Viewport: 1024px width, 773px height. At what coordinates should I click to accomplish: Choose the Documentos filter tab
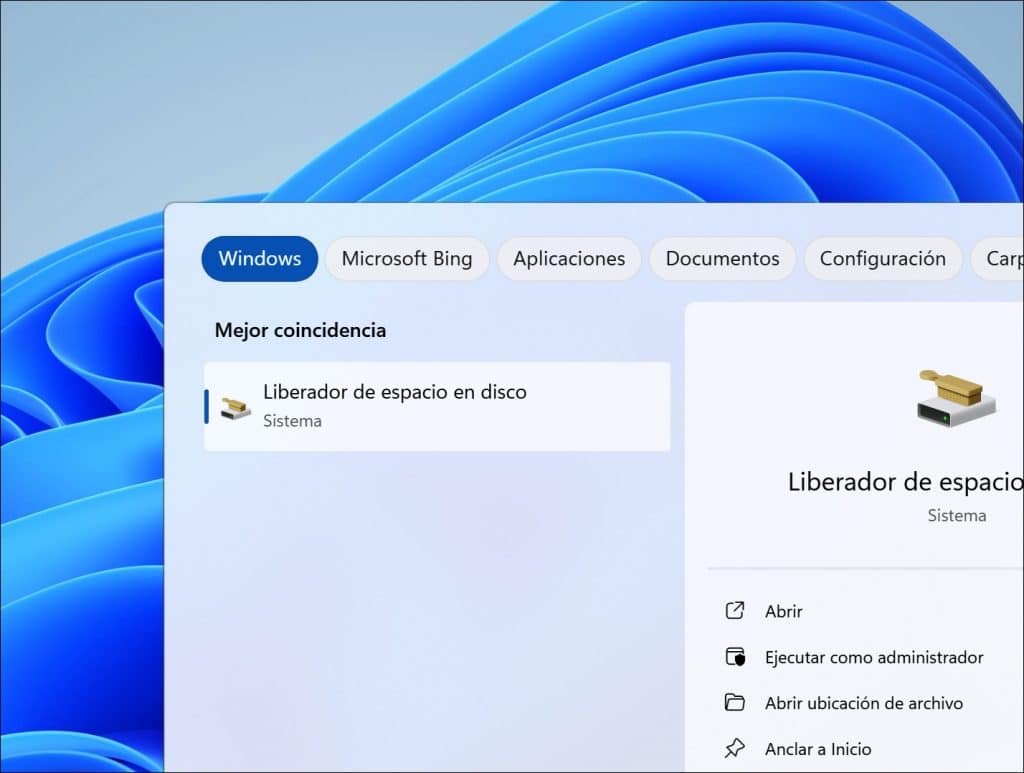tap(722, 259)
